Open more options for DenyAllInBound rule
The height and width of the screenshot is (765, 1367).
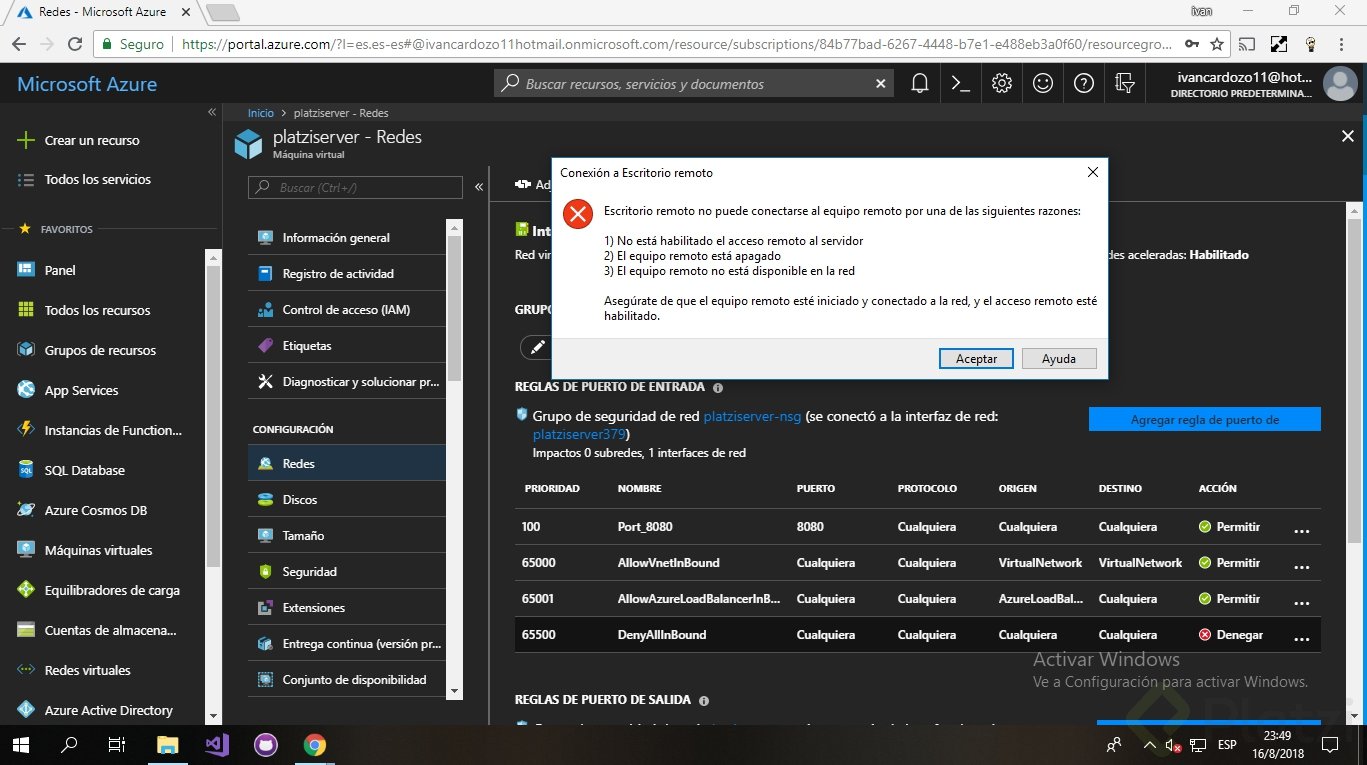pos(1301,638)
